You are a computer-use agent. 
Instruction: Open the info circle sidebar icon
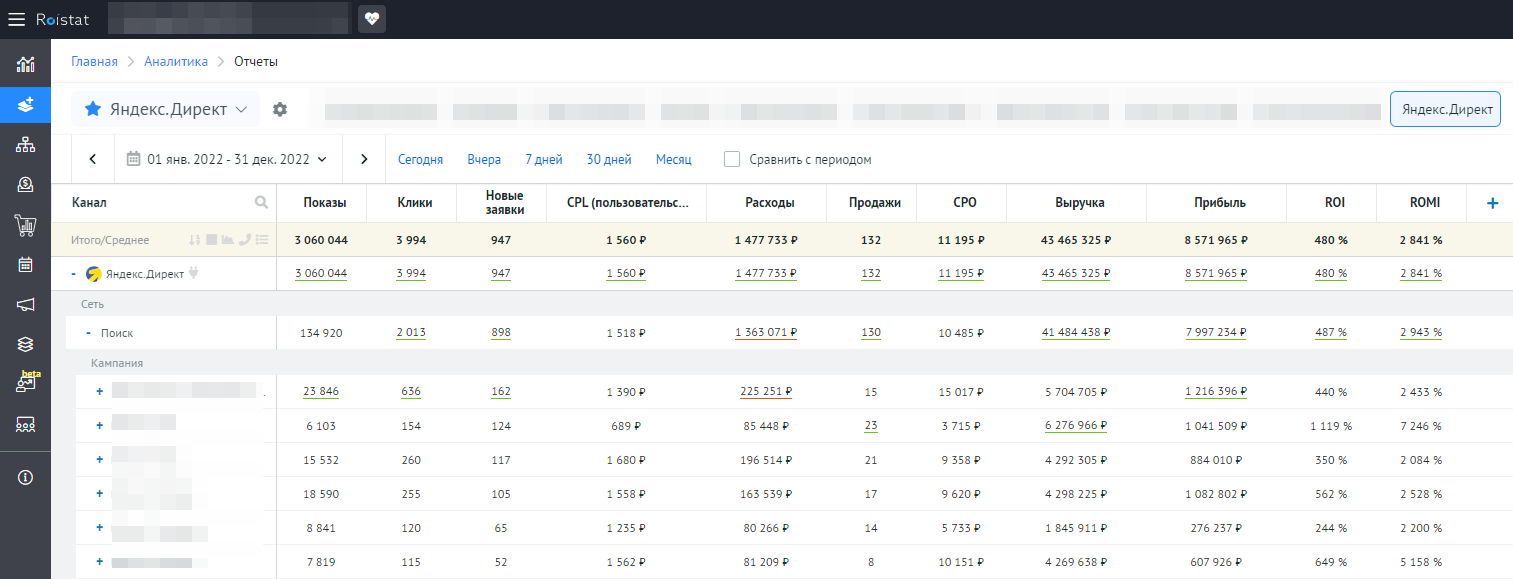pyautogui.click(x=26, y=477)
